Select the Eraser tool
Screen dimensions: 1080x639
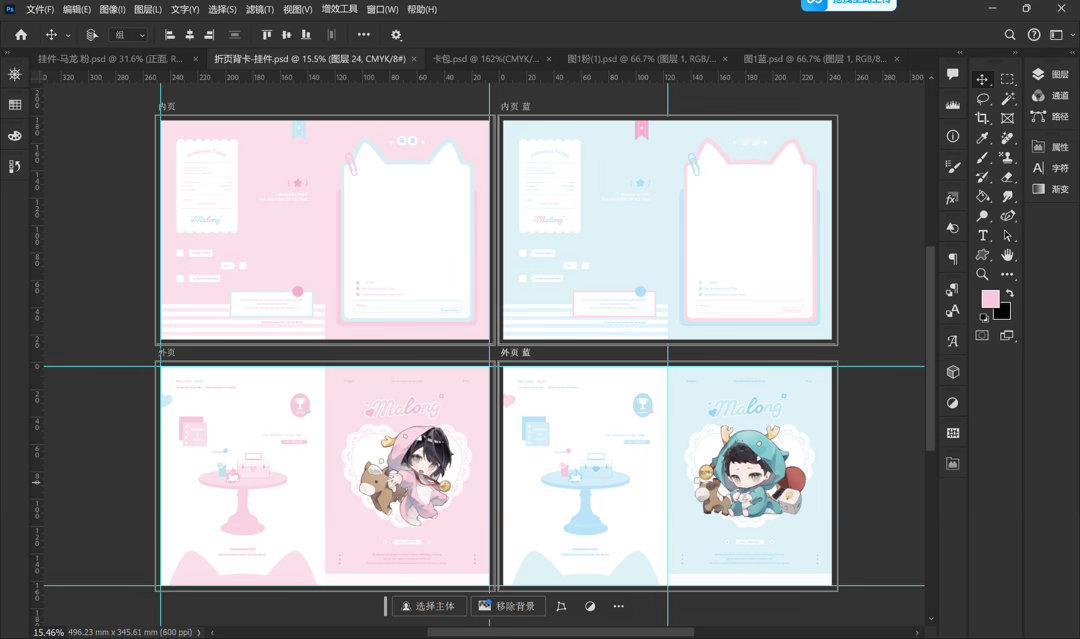[x=1007, y=177]
